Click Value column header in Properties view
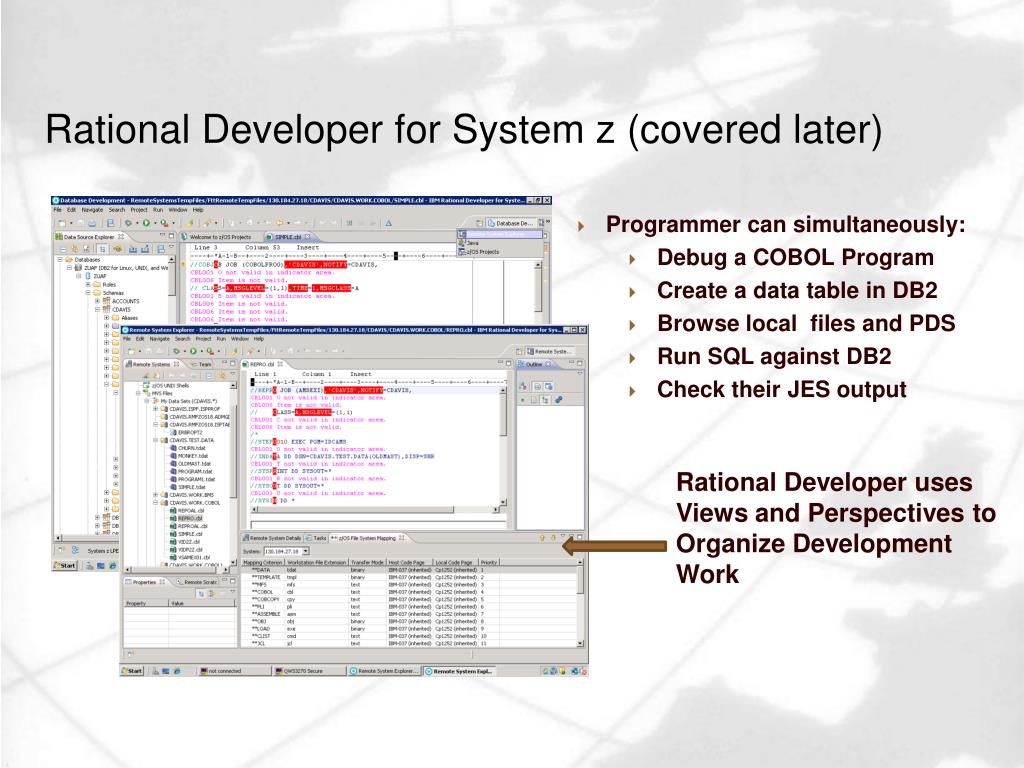 202,603
